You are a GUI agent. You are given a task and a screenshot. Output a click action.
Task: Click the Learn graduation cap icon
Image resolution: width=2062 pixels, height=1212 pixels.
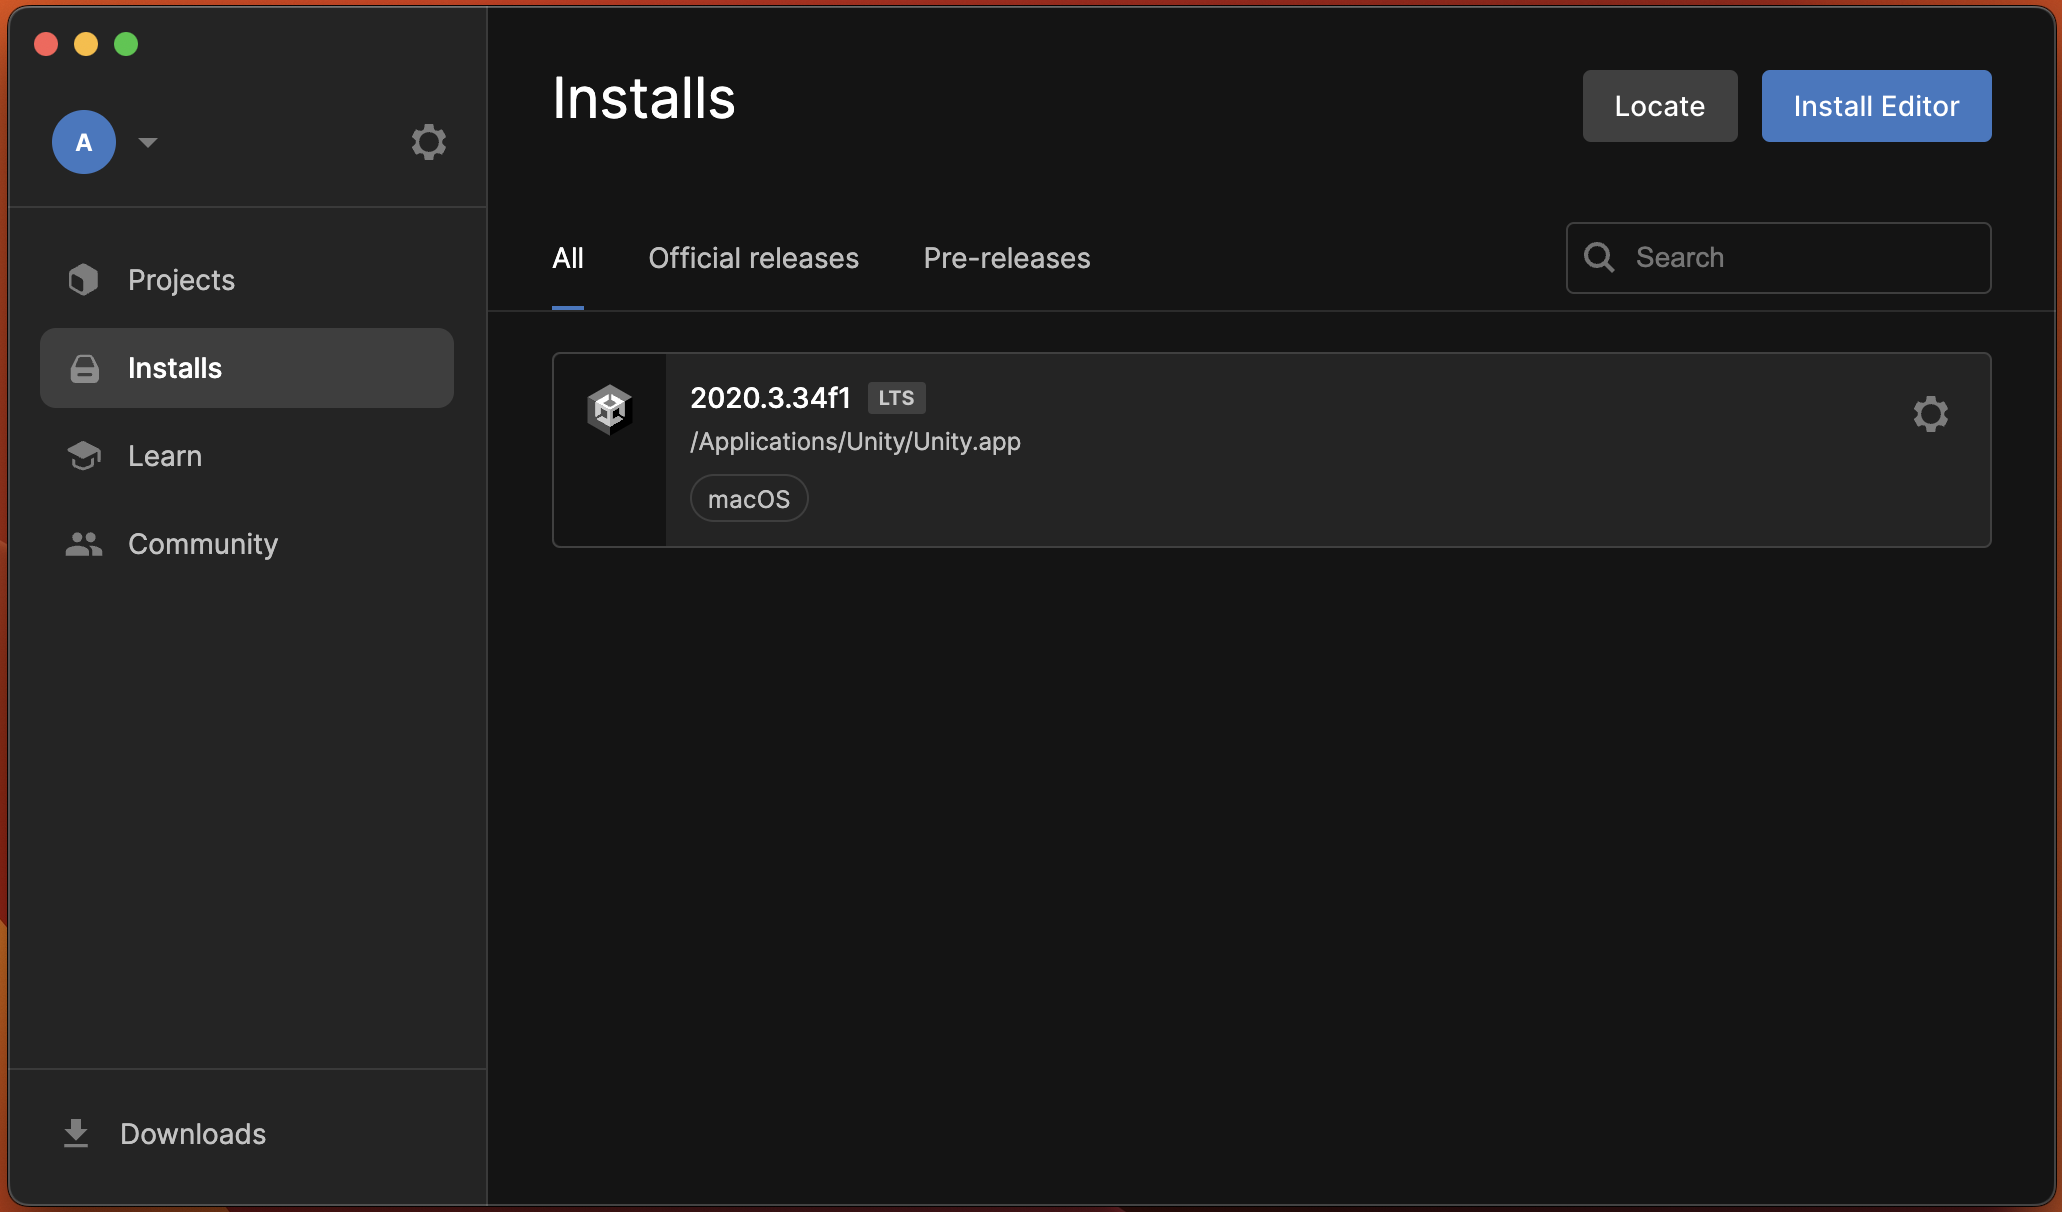(84, 456)
